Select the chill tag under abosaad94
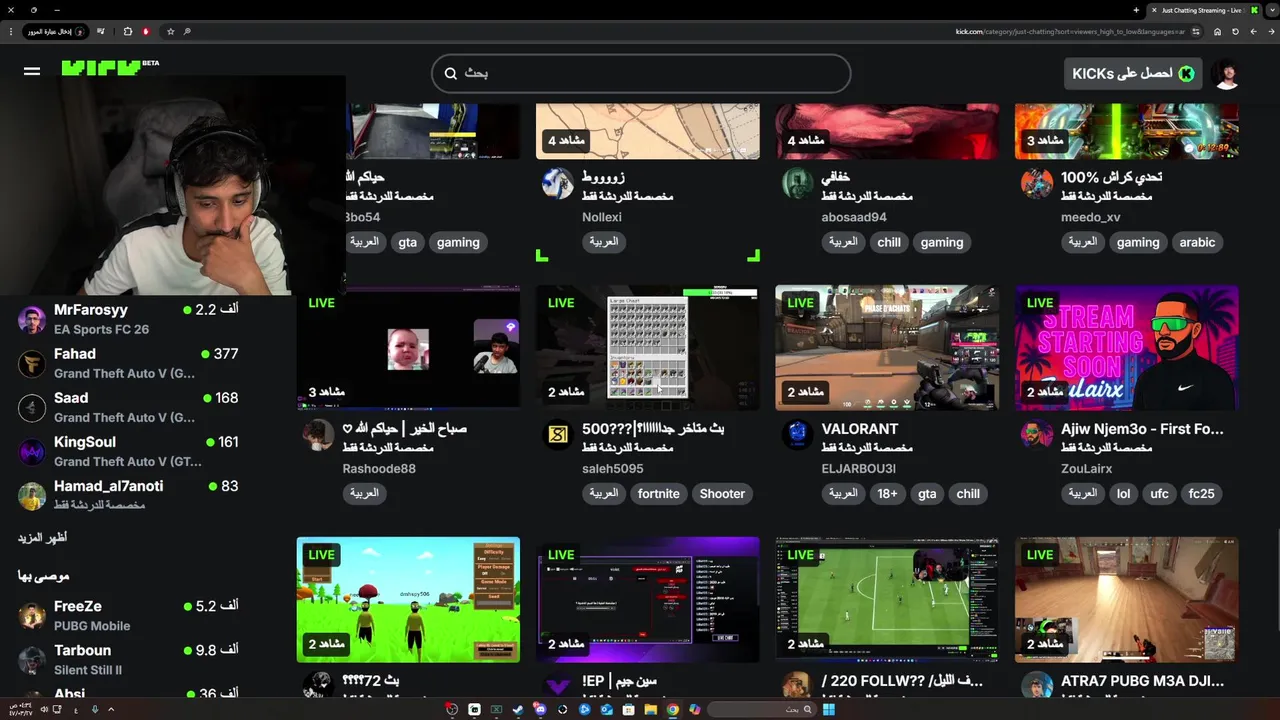Viewport: 1280px width, 720px height. 889,242
